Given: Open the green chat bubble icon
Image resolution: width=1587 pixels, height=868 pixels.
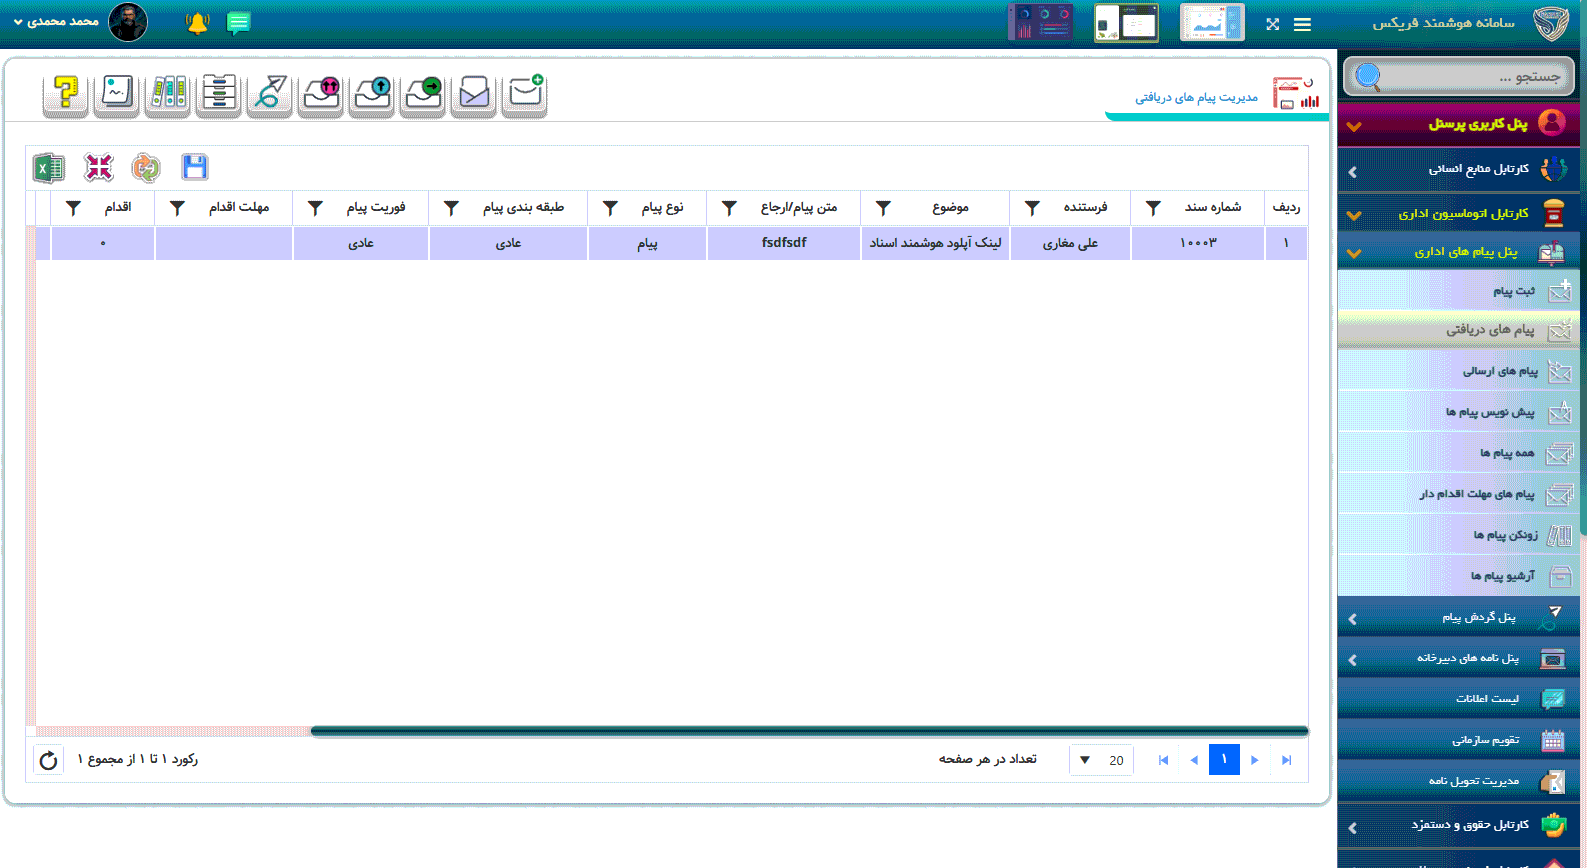Looking at the screenshot, I should tap(238, 23).
